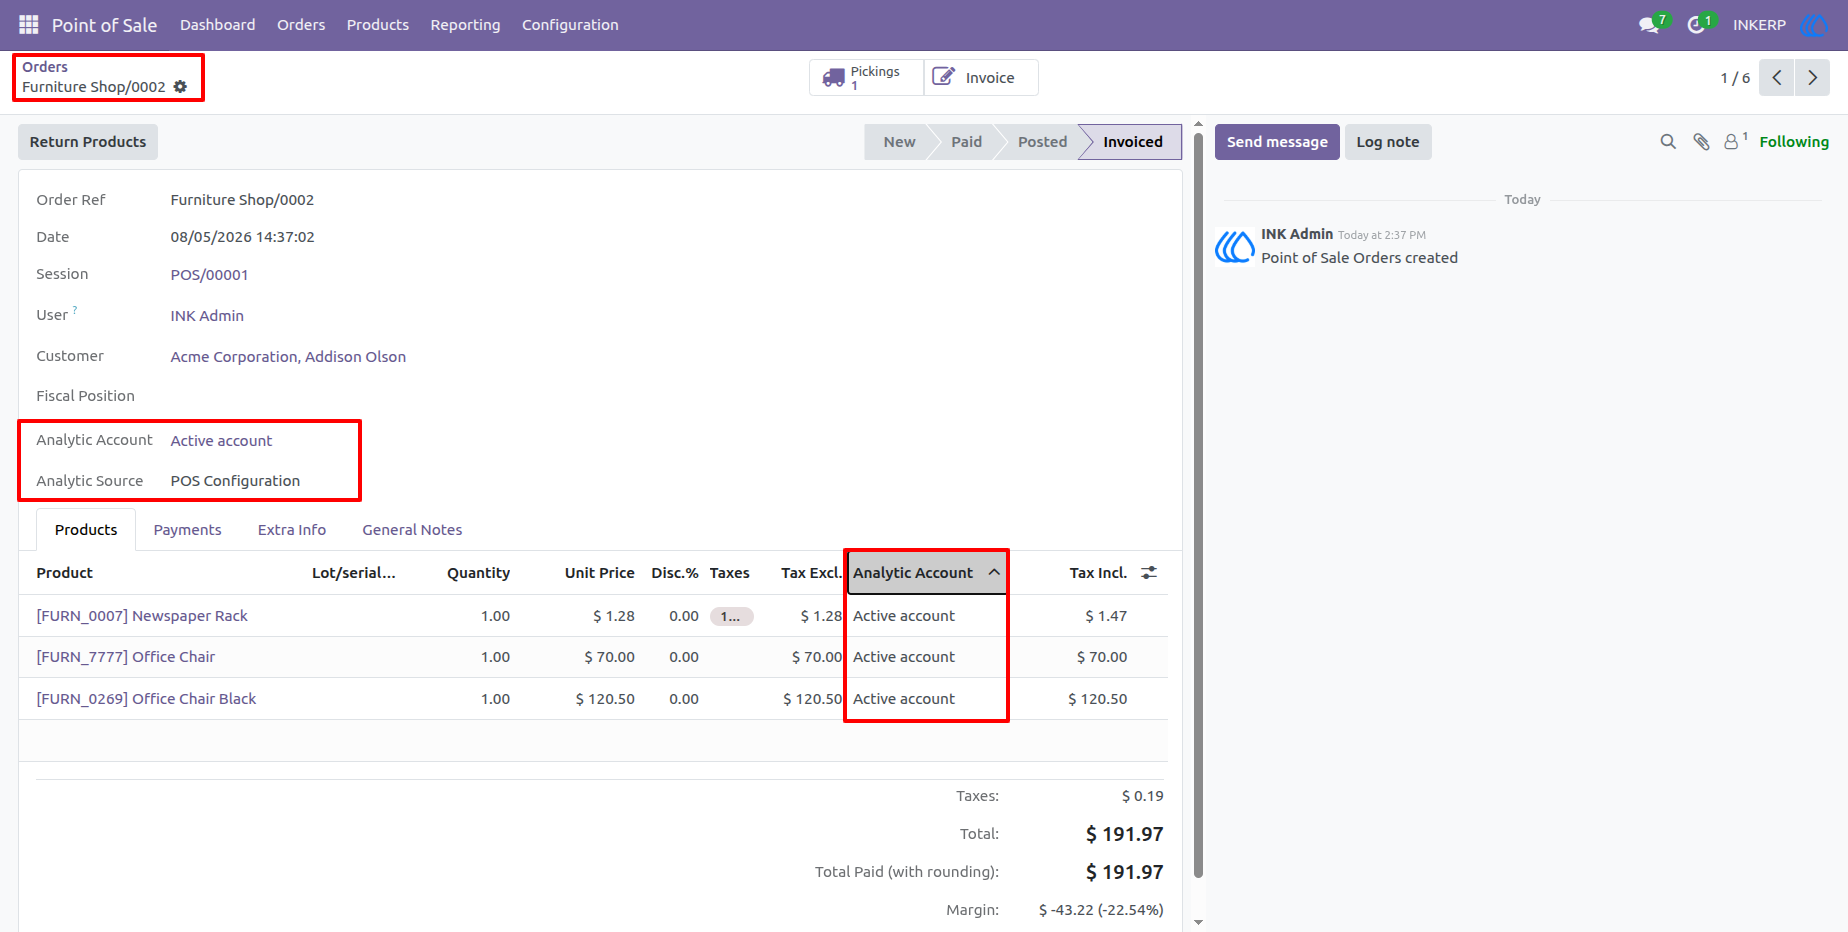Open the apps grid menu icon
The width and height of the screenshot is (1848, 932).
(x=28, y=24)
